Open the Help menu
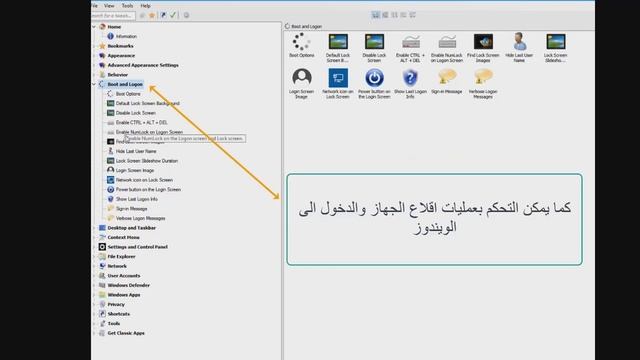Image resolution: width=640 pixels, height=360 pixels. pos(145,6)
